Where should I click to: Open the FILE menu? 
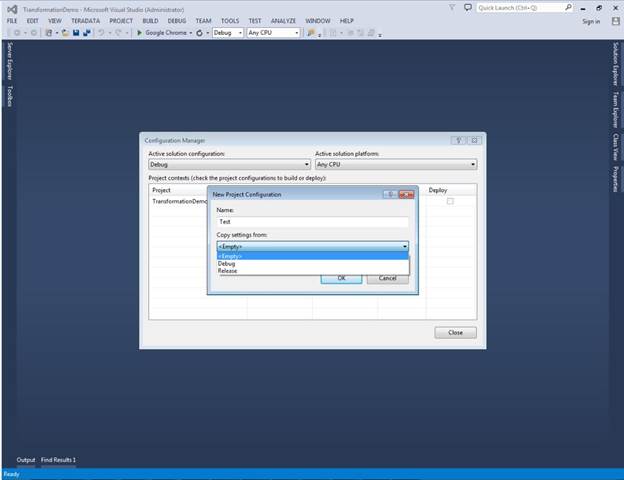click(12, 21)
